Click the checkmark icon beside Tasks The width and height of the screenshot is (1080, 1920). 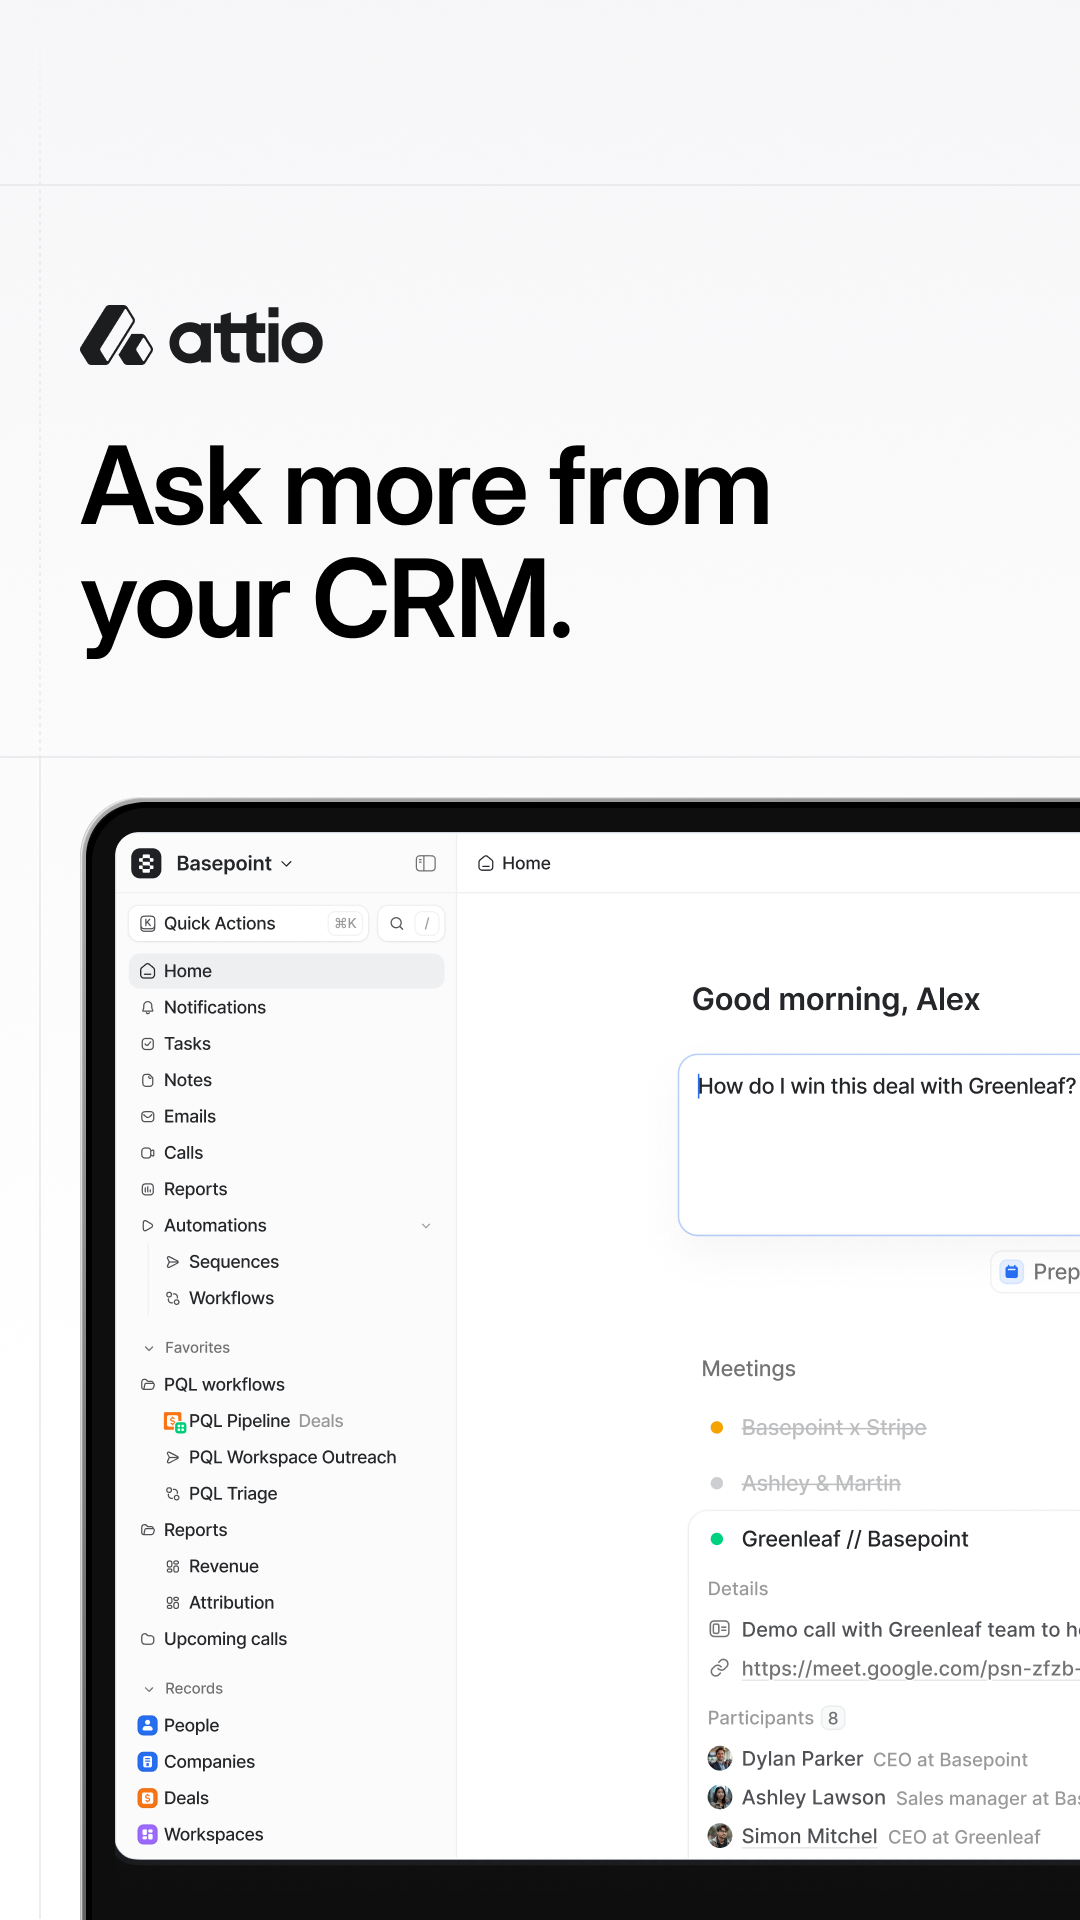coord(148,1044)
